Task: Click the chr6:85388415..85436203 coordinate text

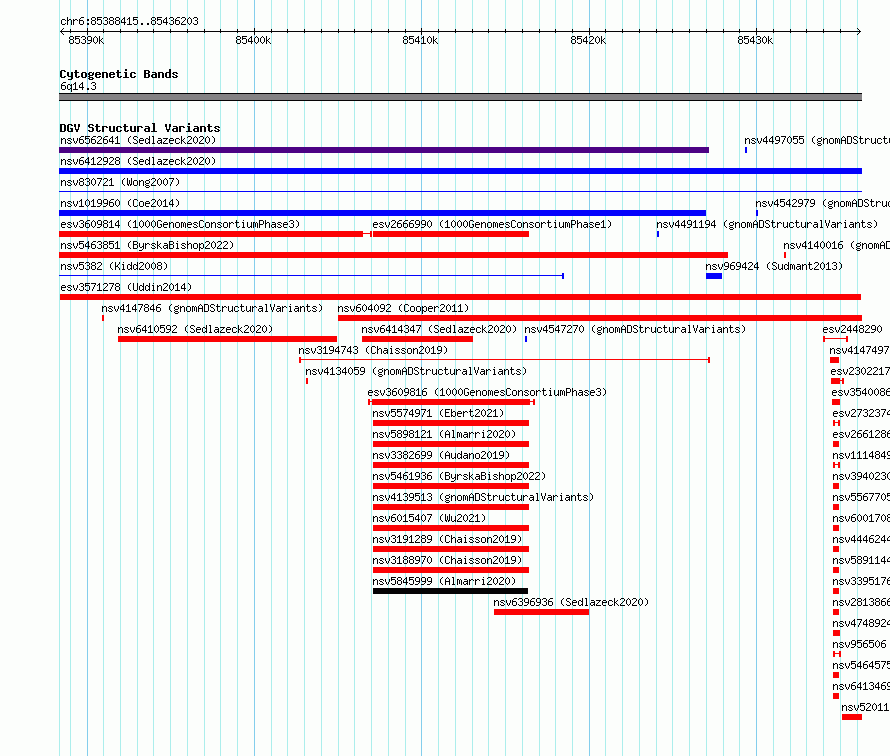Action: coord(129,21)
